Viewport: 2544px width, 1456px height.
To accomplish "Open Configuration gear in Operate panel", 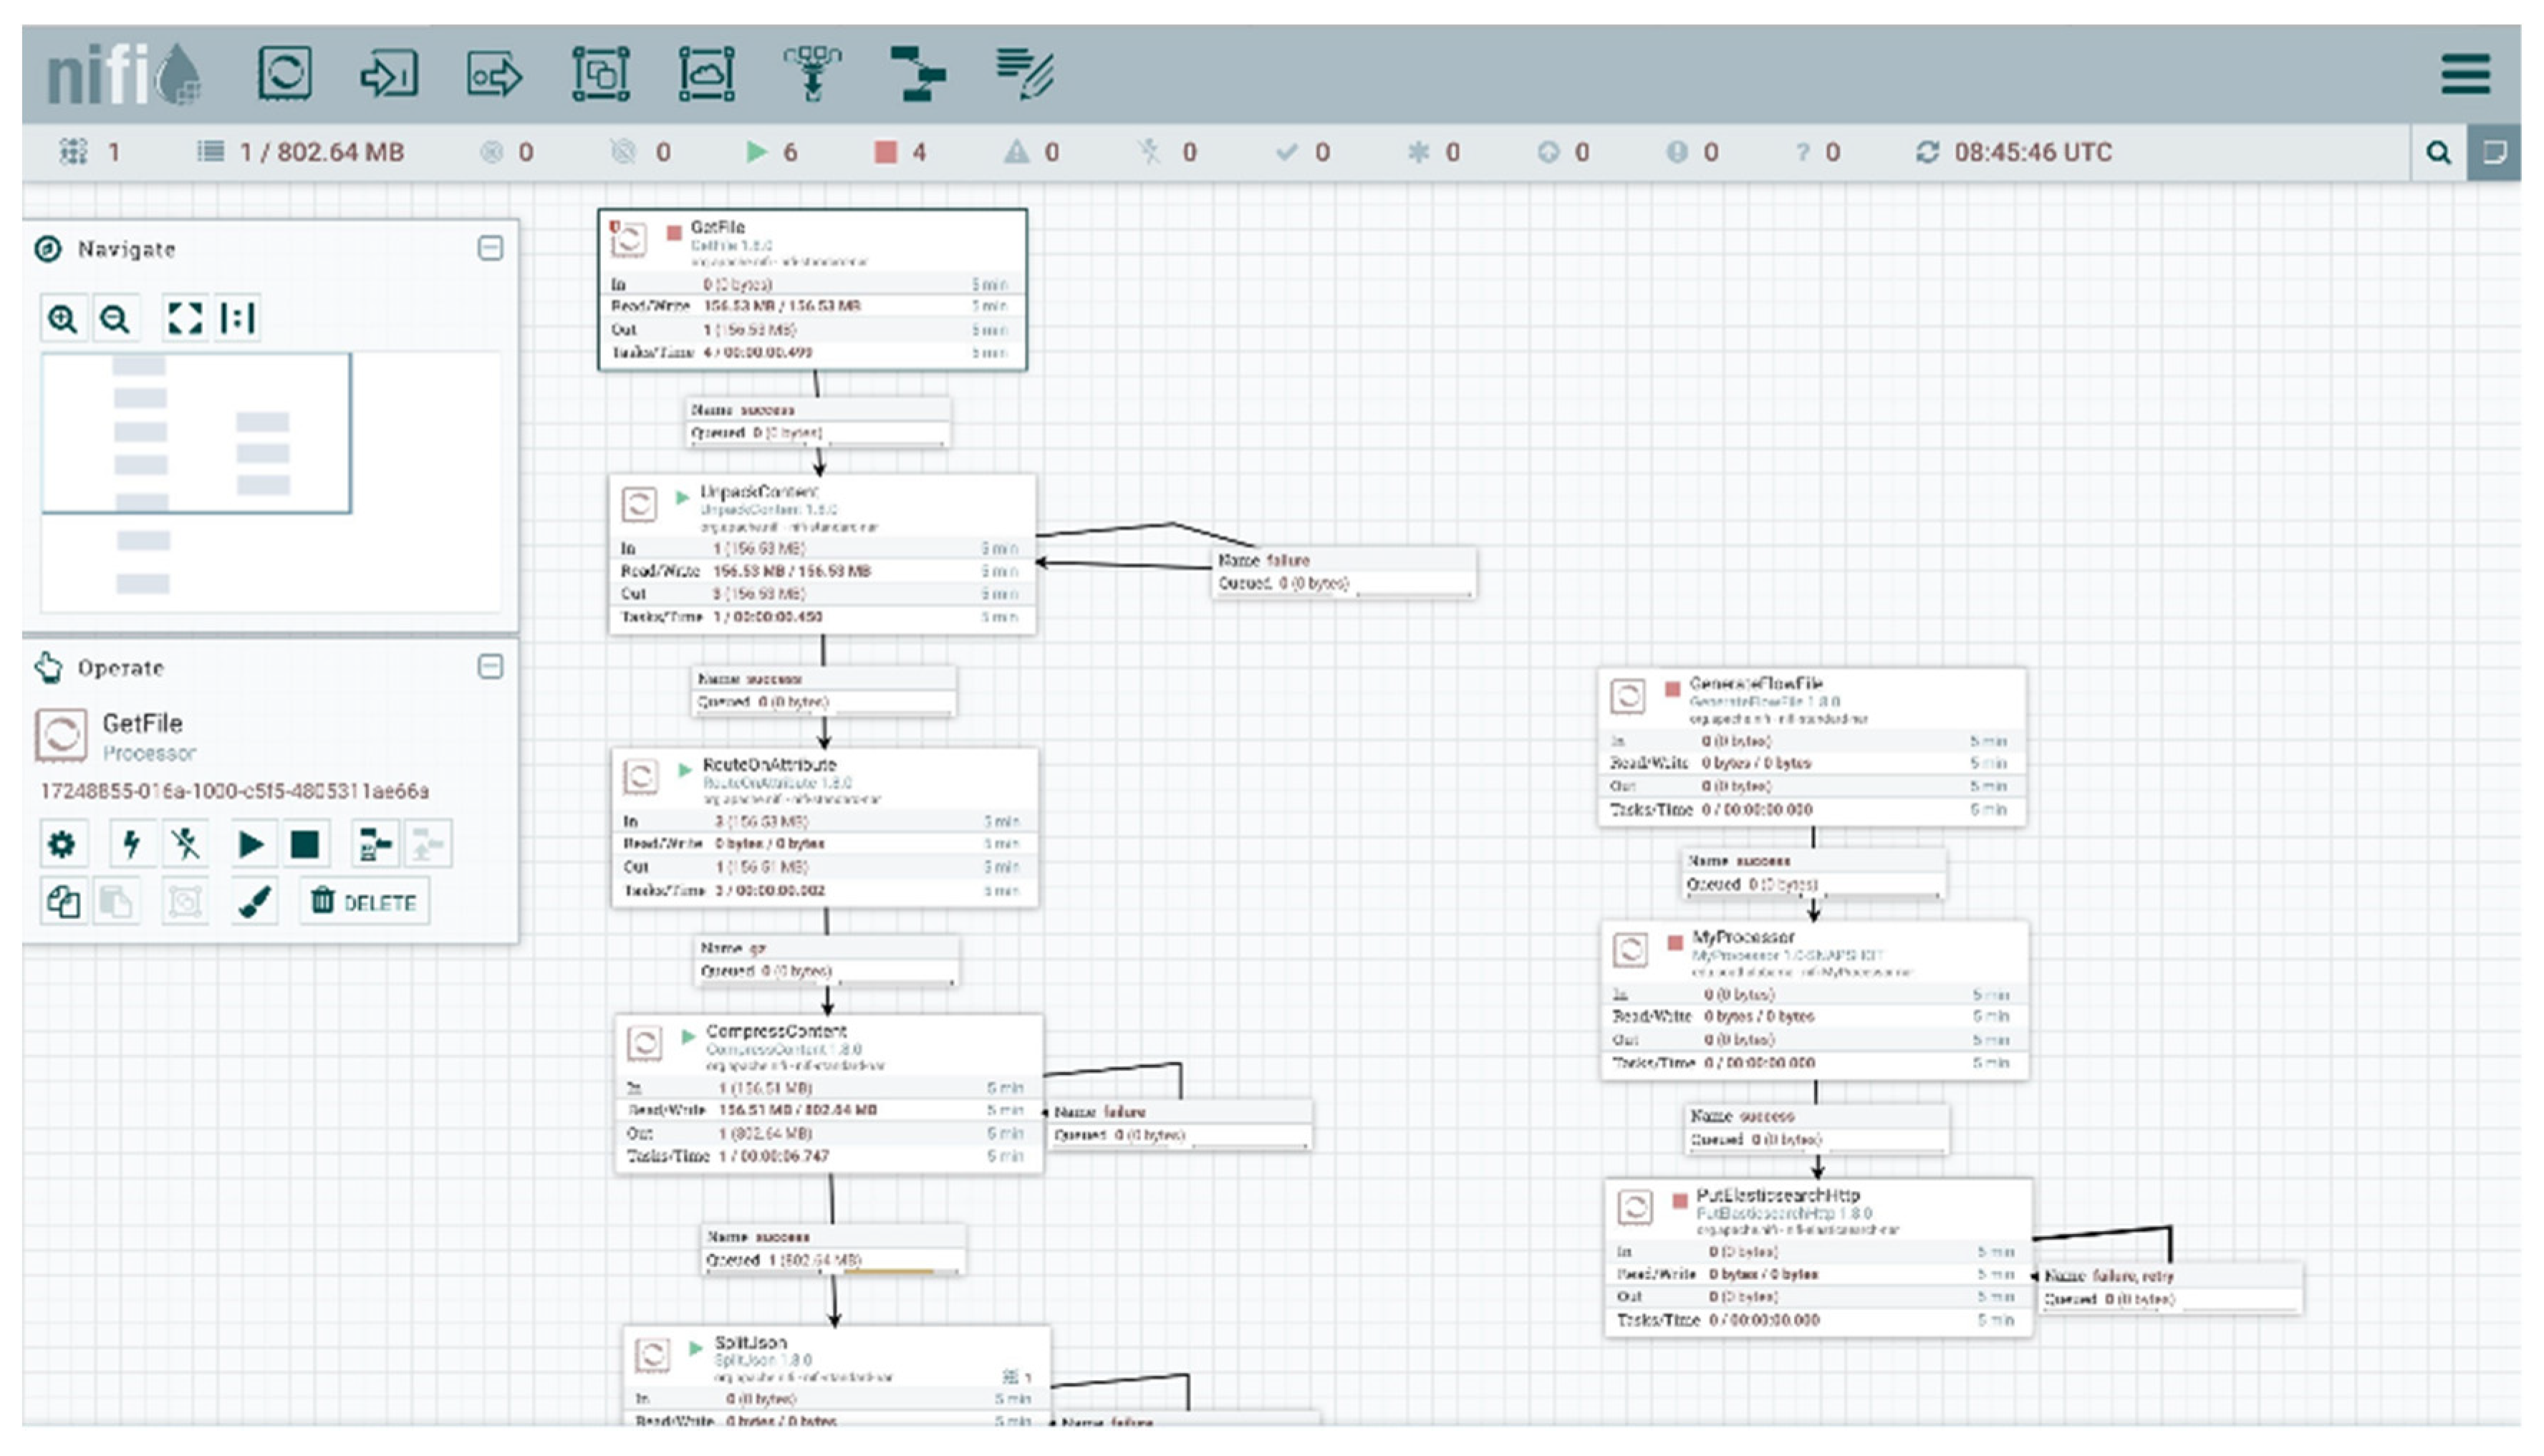I will tap(62, 845).
